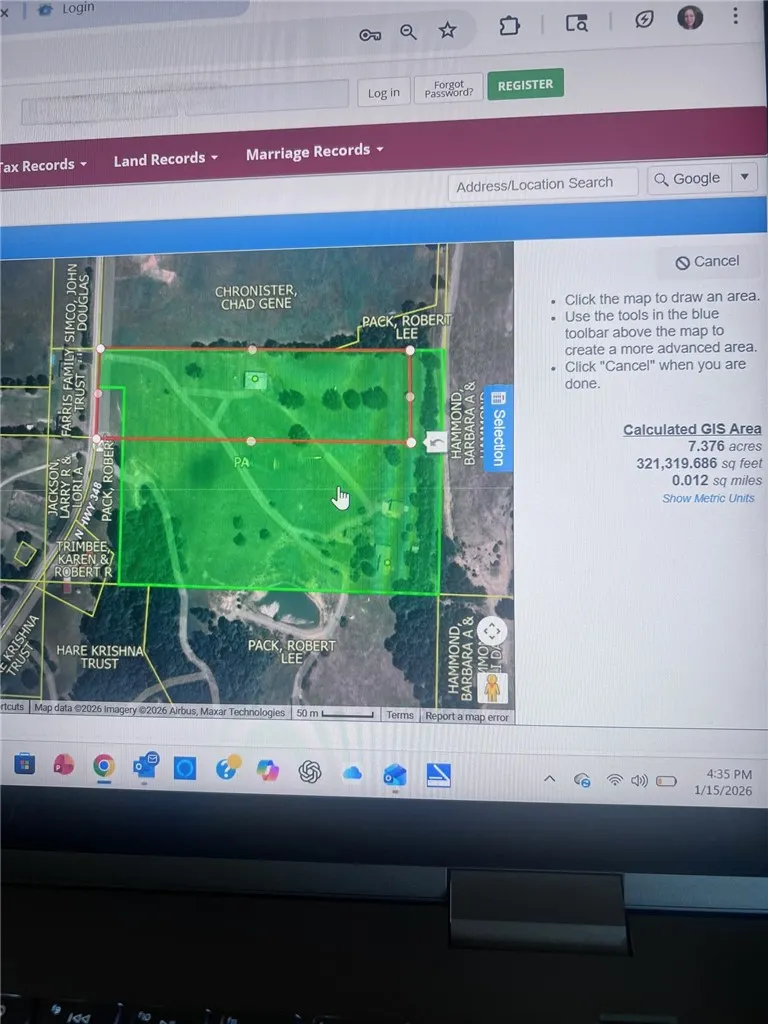Image resolution: width=768 pixels, height=1024 pixels.
Task: Click the Log in button
Action: tap(383, 92)
